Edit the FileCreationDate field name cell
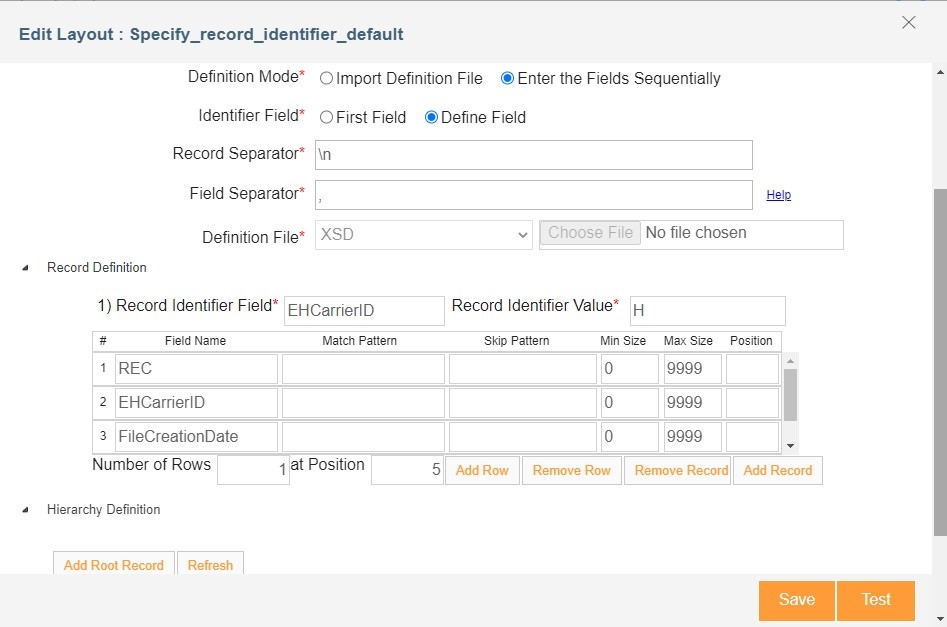The height and width of the screenshot is (627, 947). 196,436
